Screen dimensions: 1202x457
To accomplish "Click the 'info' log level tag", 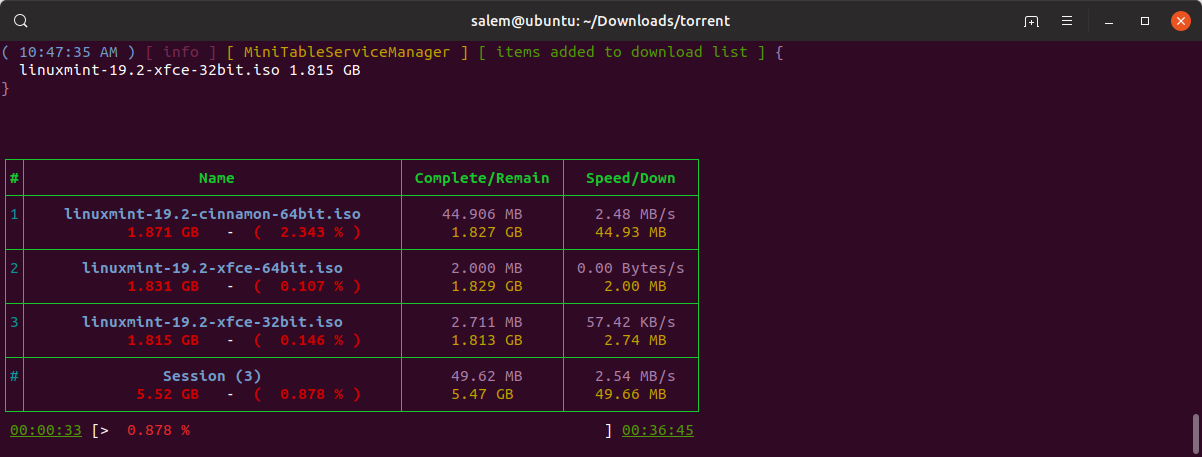I will point(181,52).
